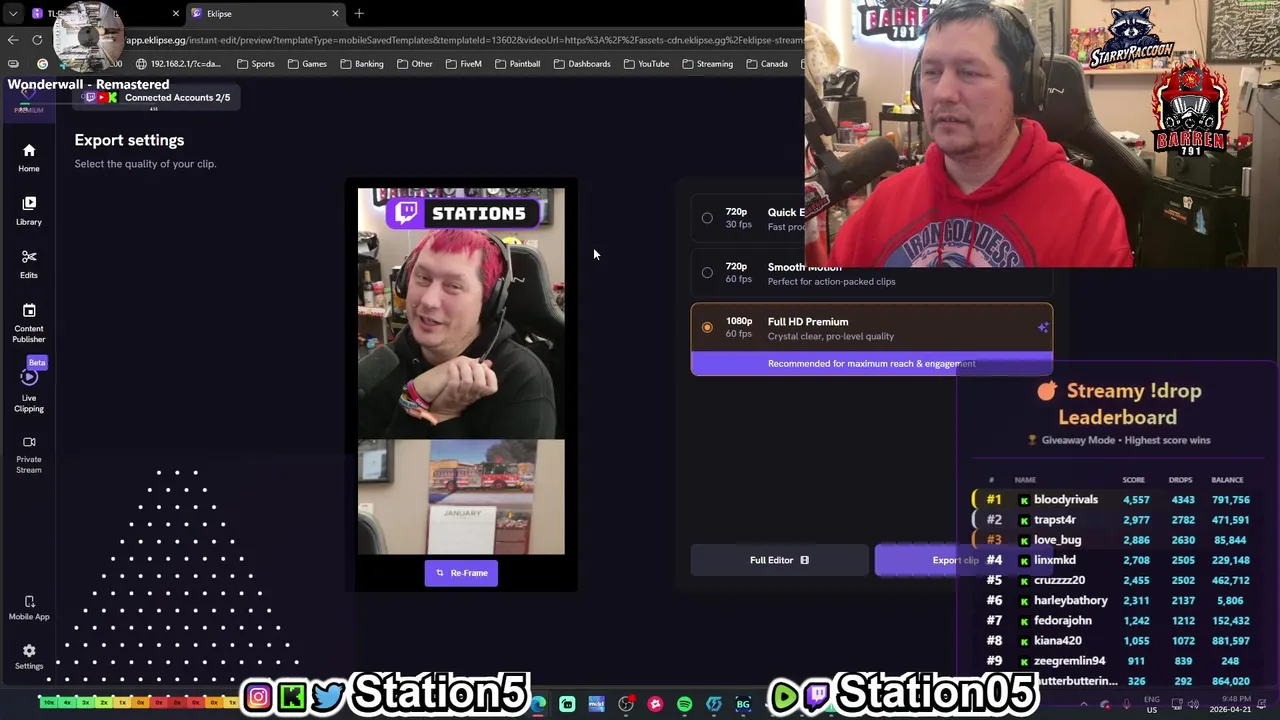Click the Recommended for maximum reach banner
Viewport: 1280px width, 720px height.
coord(871,363)
